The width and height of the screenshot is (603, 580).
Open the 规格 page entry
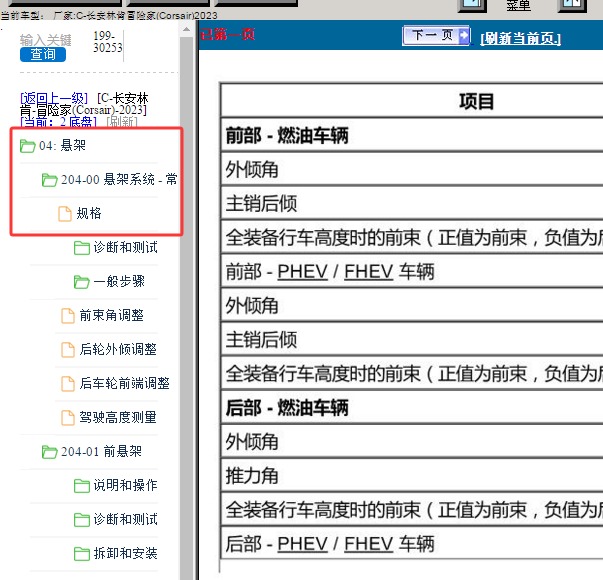89,213
